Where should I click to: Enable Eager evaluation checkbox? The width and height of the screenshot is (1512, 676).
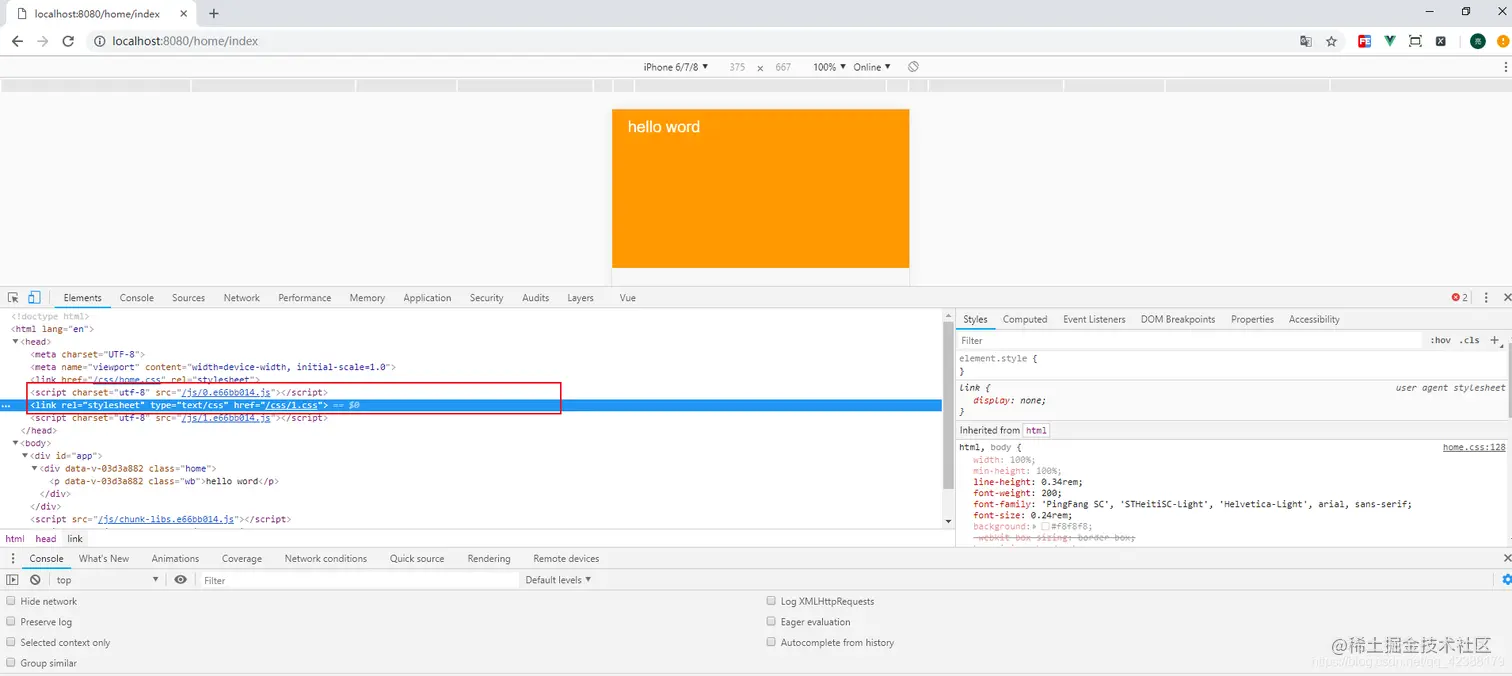pos(771,622)
